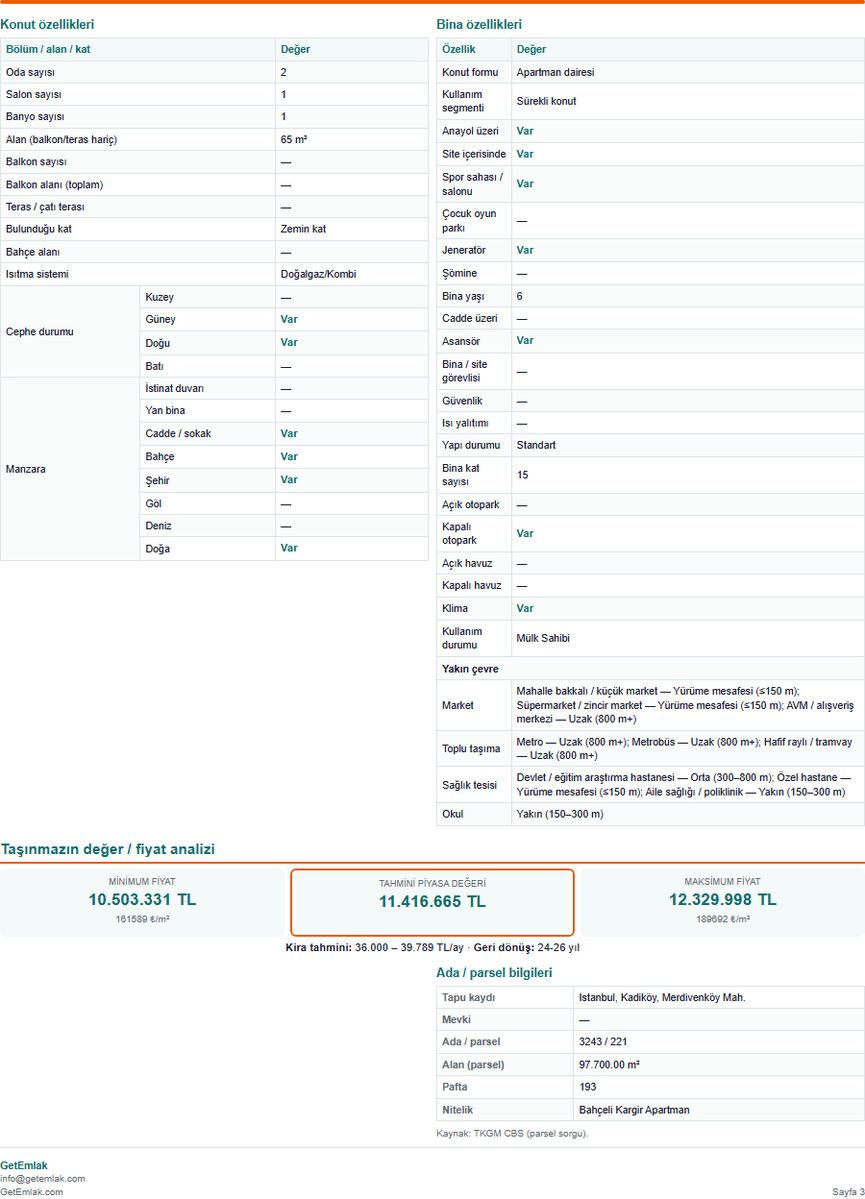The width and height of the screenshot is (865, 1199).
Task: Click the "MAKSİMUM FİYAT" card label
Action: [722, 882]
